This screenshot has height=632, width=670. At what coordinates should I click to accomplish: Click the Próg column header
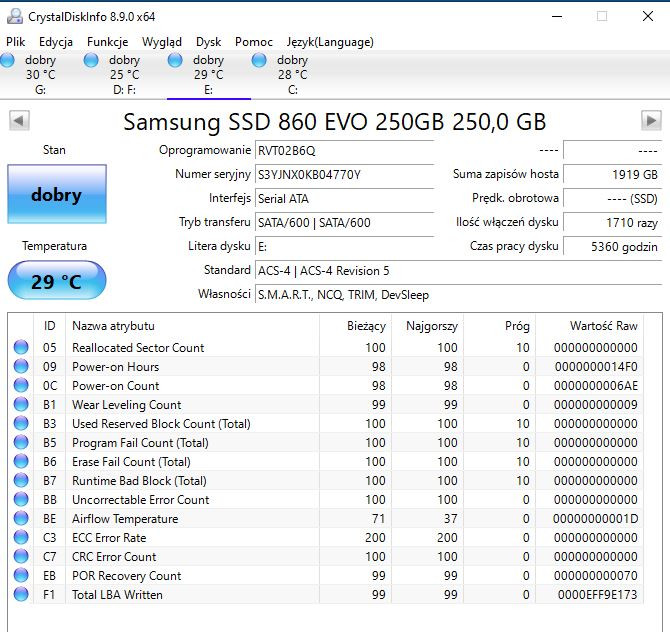(x=500, y=326)
